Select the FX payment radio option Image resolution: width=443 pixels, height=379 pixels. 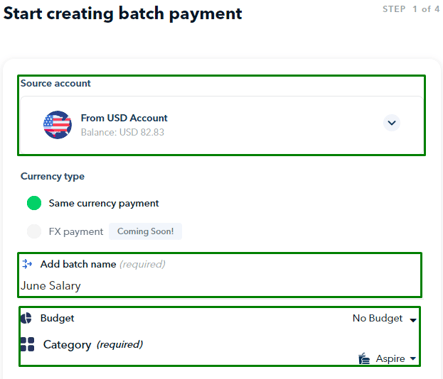point(34,231)
